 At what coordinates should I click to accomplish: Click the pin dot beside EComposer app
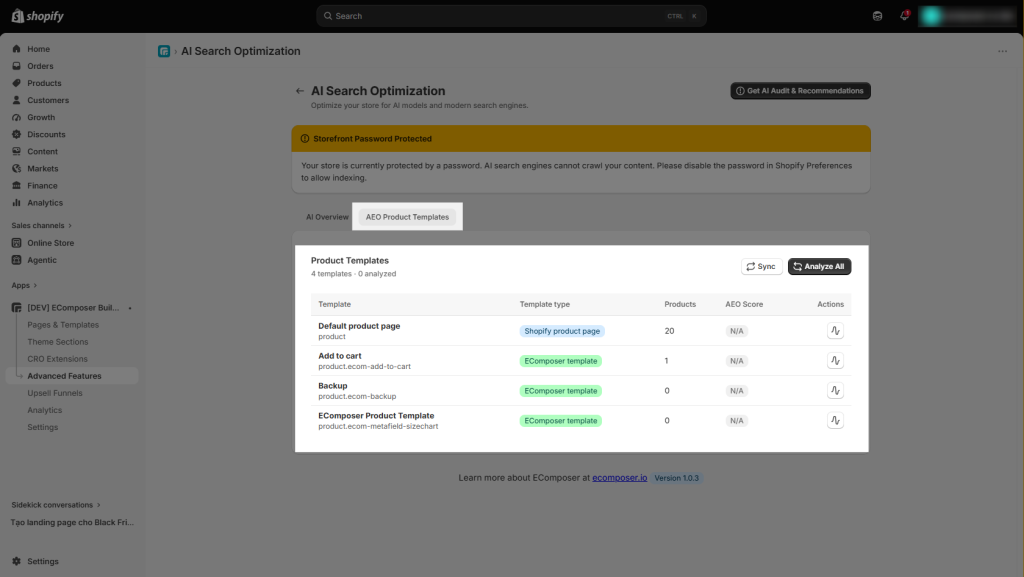pyautogui.click(x=130, y=308)
